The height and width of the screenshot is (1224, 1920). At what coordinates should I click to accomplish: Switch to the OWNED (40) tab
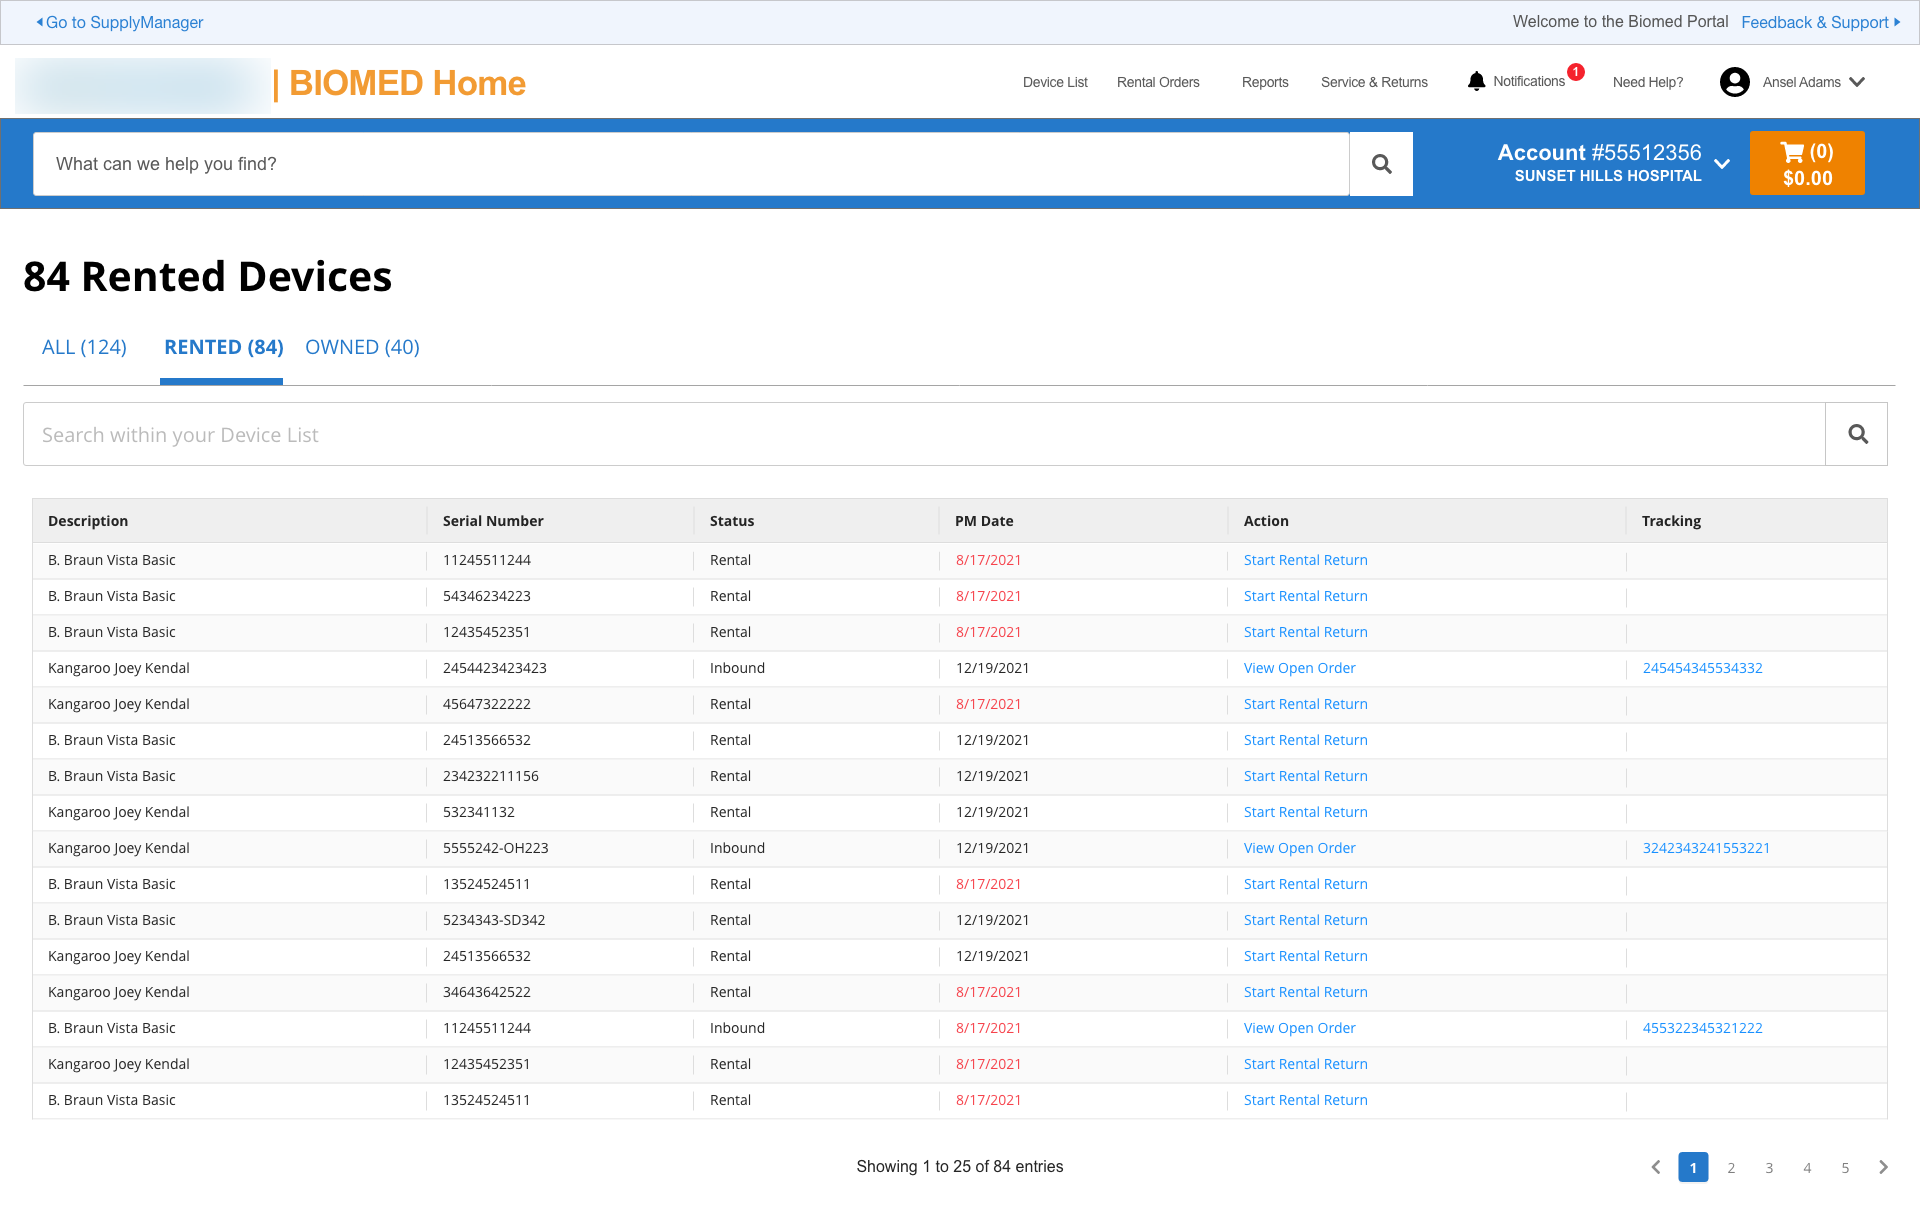[x=362, y=347]
